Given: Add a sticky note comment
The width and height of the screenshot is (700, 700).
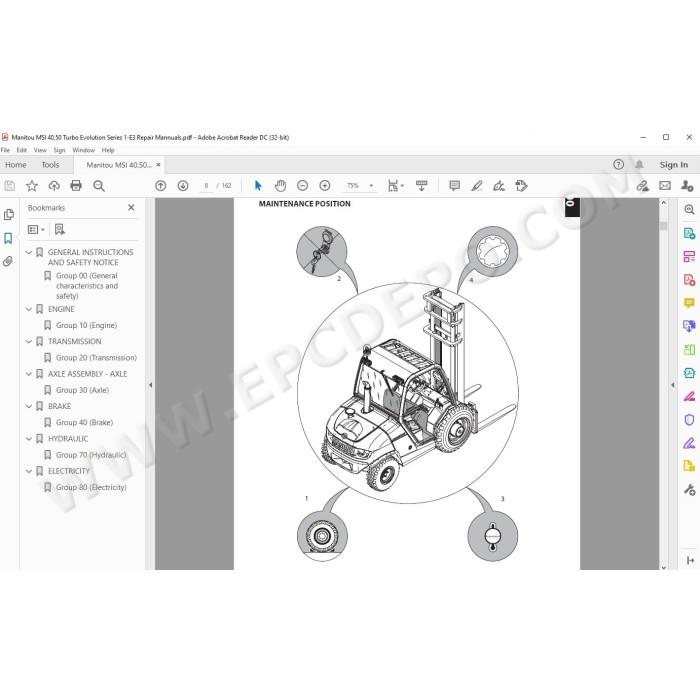Looking at the screenshot, I should pyautogui.click(x=454, y=186).
